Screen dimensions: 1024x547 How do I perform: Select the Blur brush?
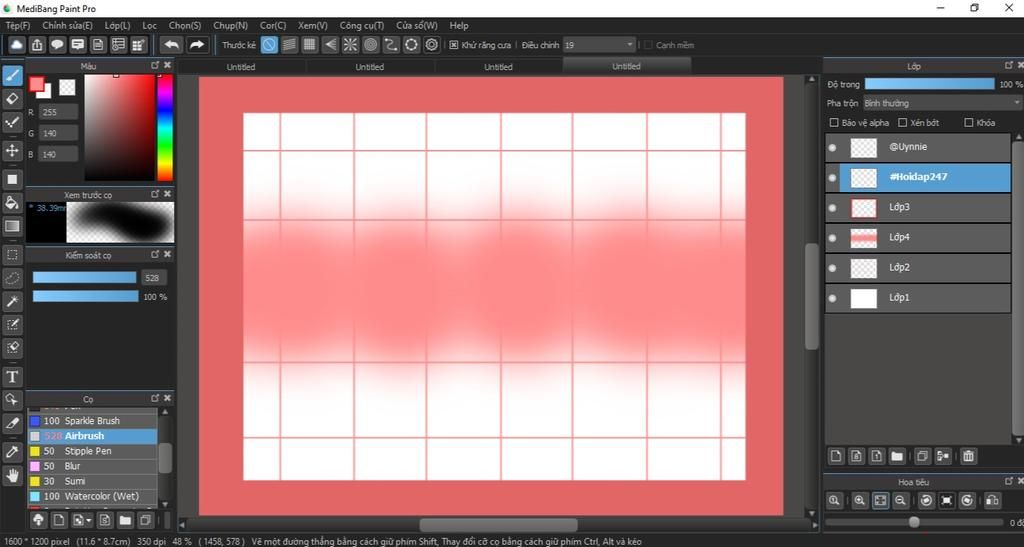coord(92,466)
